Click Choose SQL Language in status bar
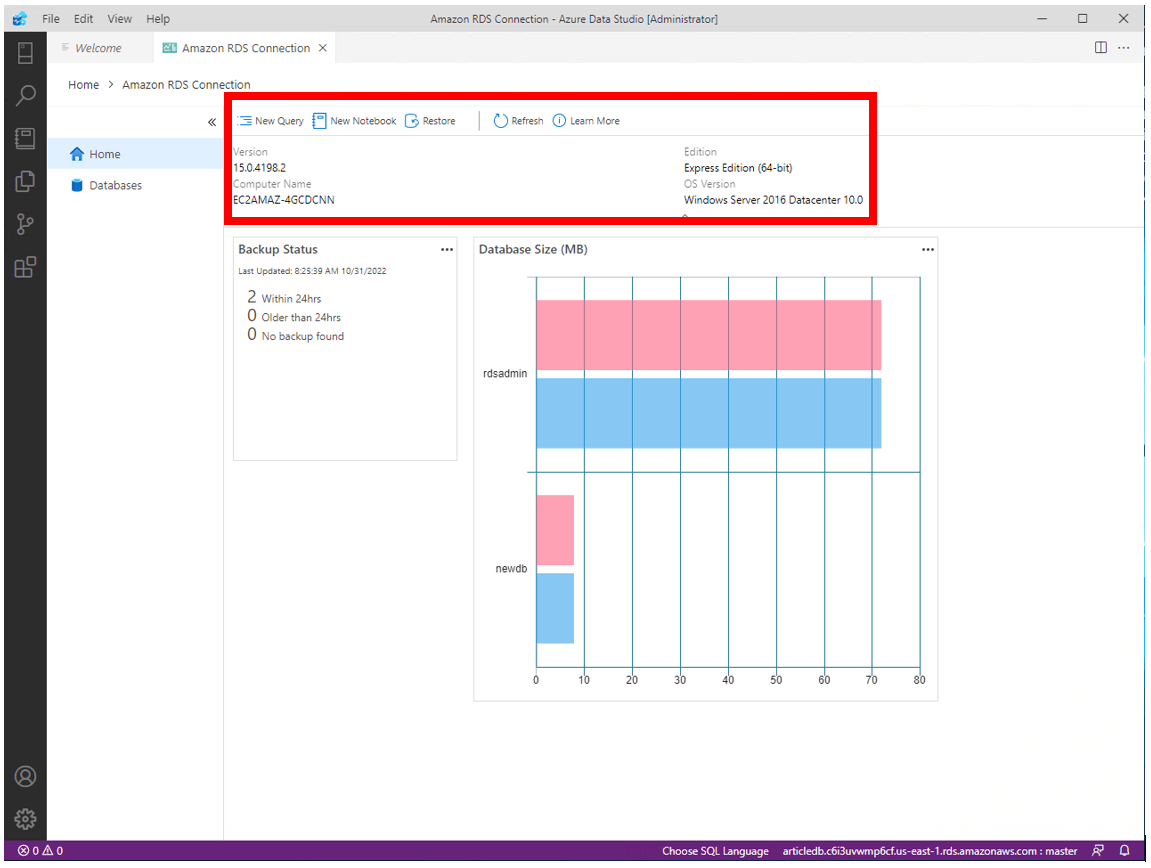Image resolution: width=1151 pixels, height=868 pixels. [x=715, y=850]
